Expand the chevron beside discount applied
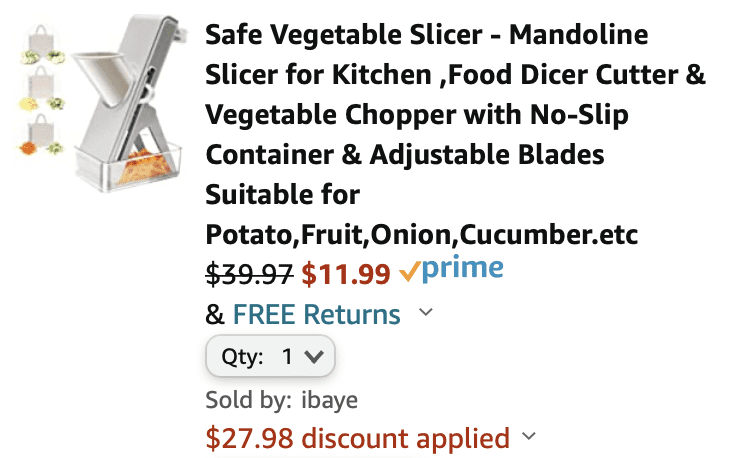The width and height of the screenshot is (736, 458). click(529, 436)
